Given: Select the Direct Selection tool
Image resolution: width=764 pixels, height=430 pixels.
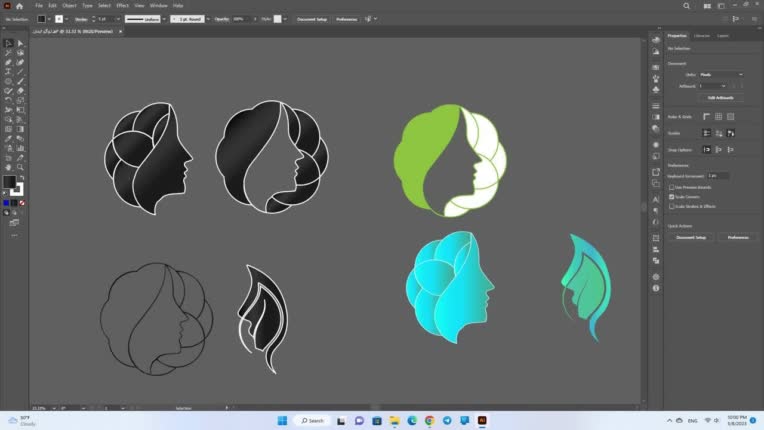Looking at the screenshot, I should tap(20, 43).
